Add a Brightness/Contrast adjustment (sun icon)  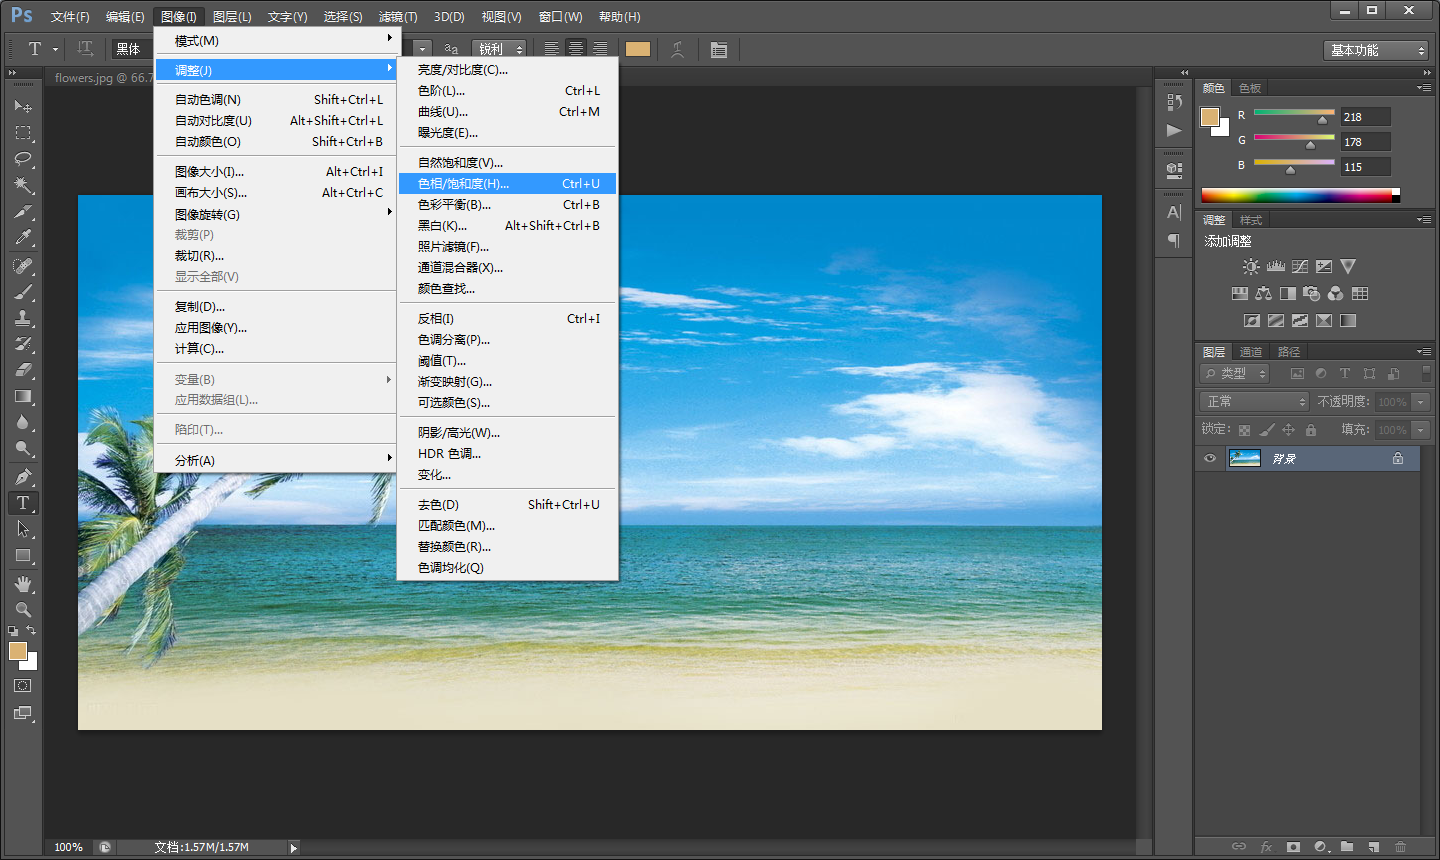point(1251,267)
